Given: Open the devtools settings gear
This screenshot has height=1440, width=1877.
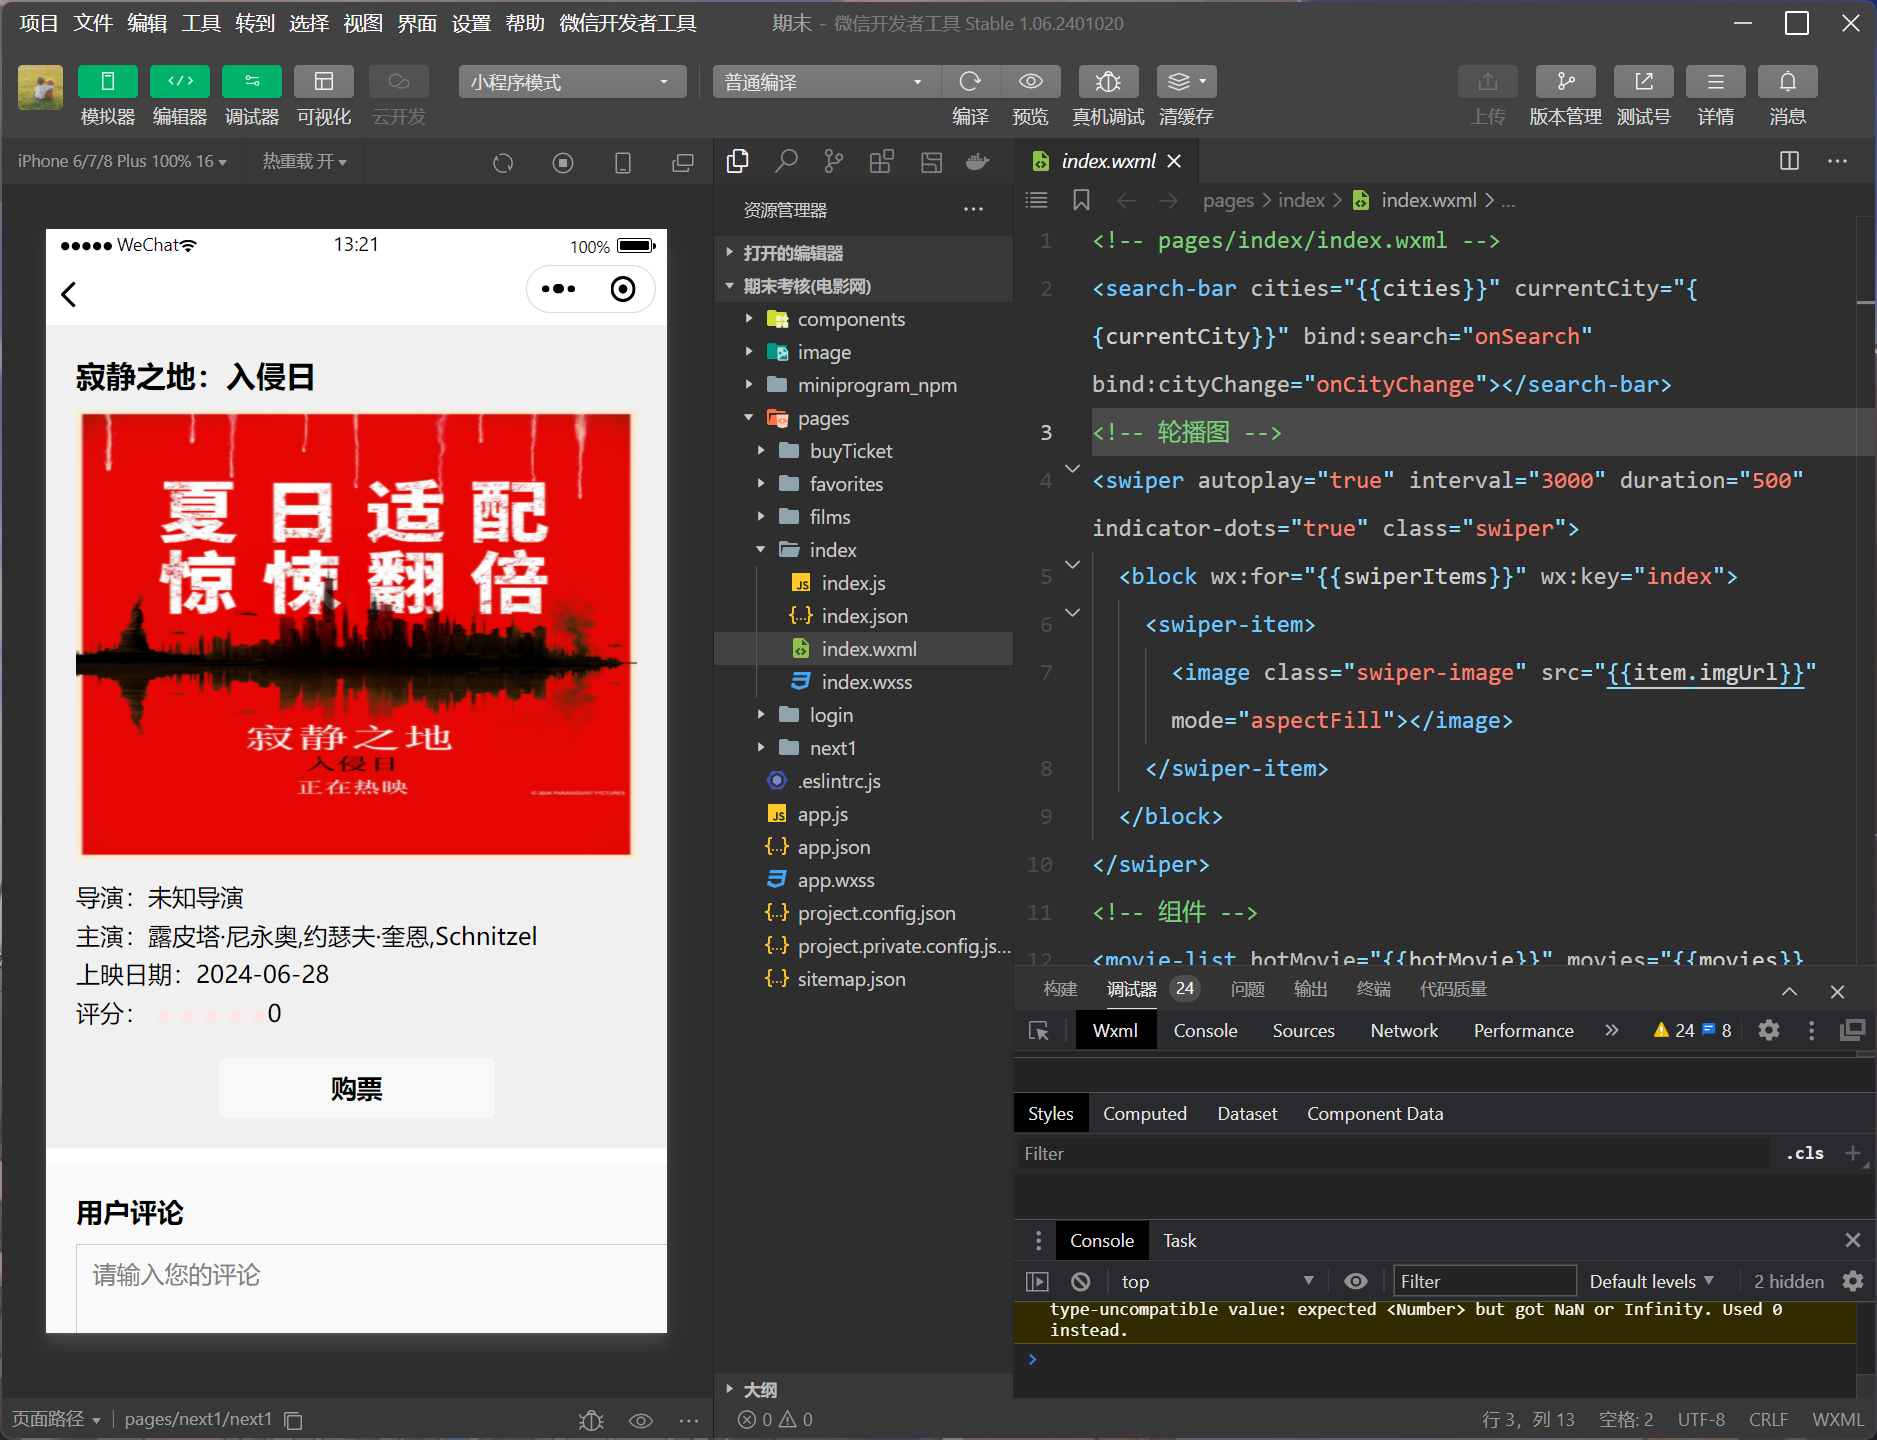Looking at the screenshot, I should point(1769,1030).
